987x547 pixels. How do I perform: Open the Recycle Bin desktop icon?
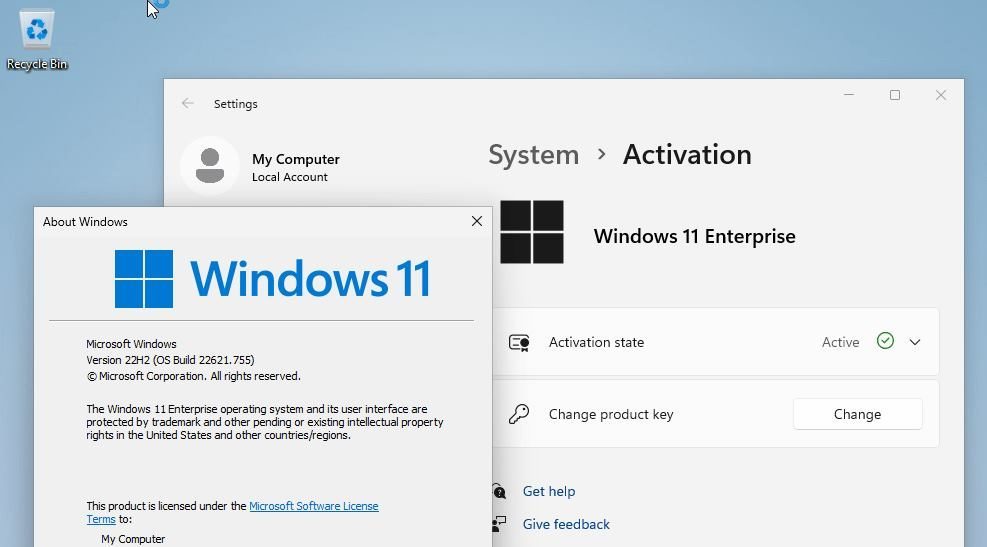pyautogui.click(x=37, y=39)
